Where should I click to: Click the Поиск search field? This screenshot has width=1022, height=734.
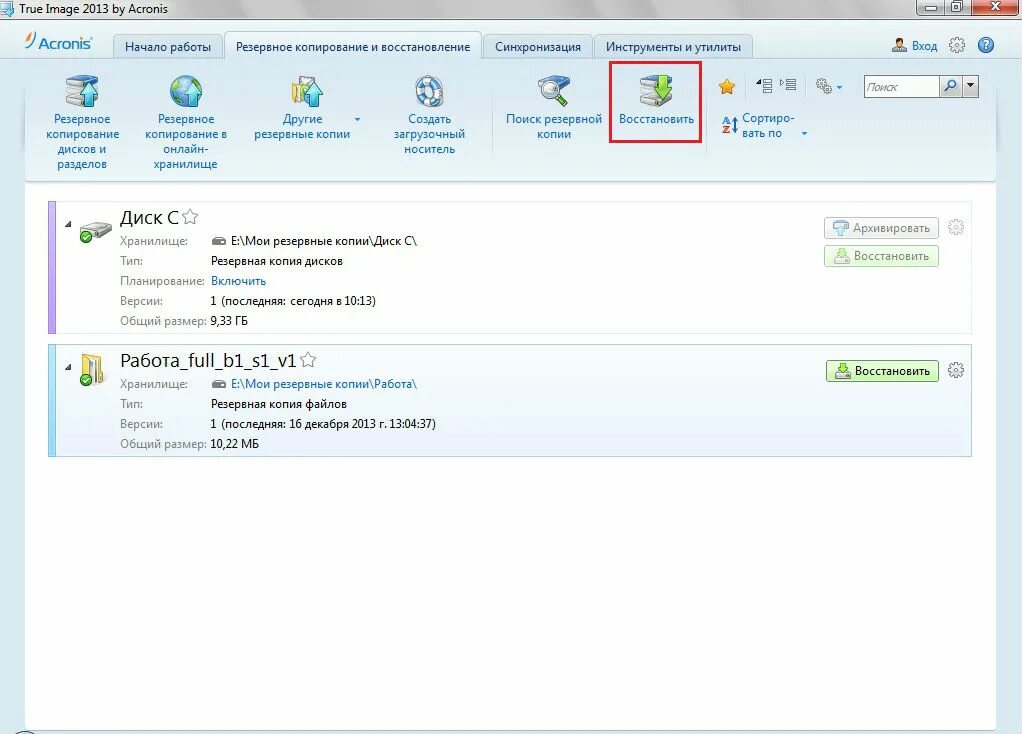pyautogui.click(x=901, y=87)
